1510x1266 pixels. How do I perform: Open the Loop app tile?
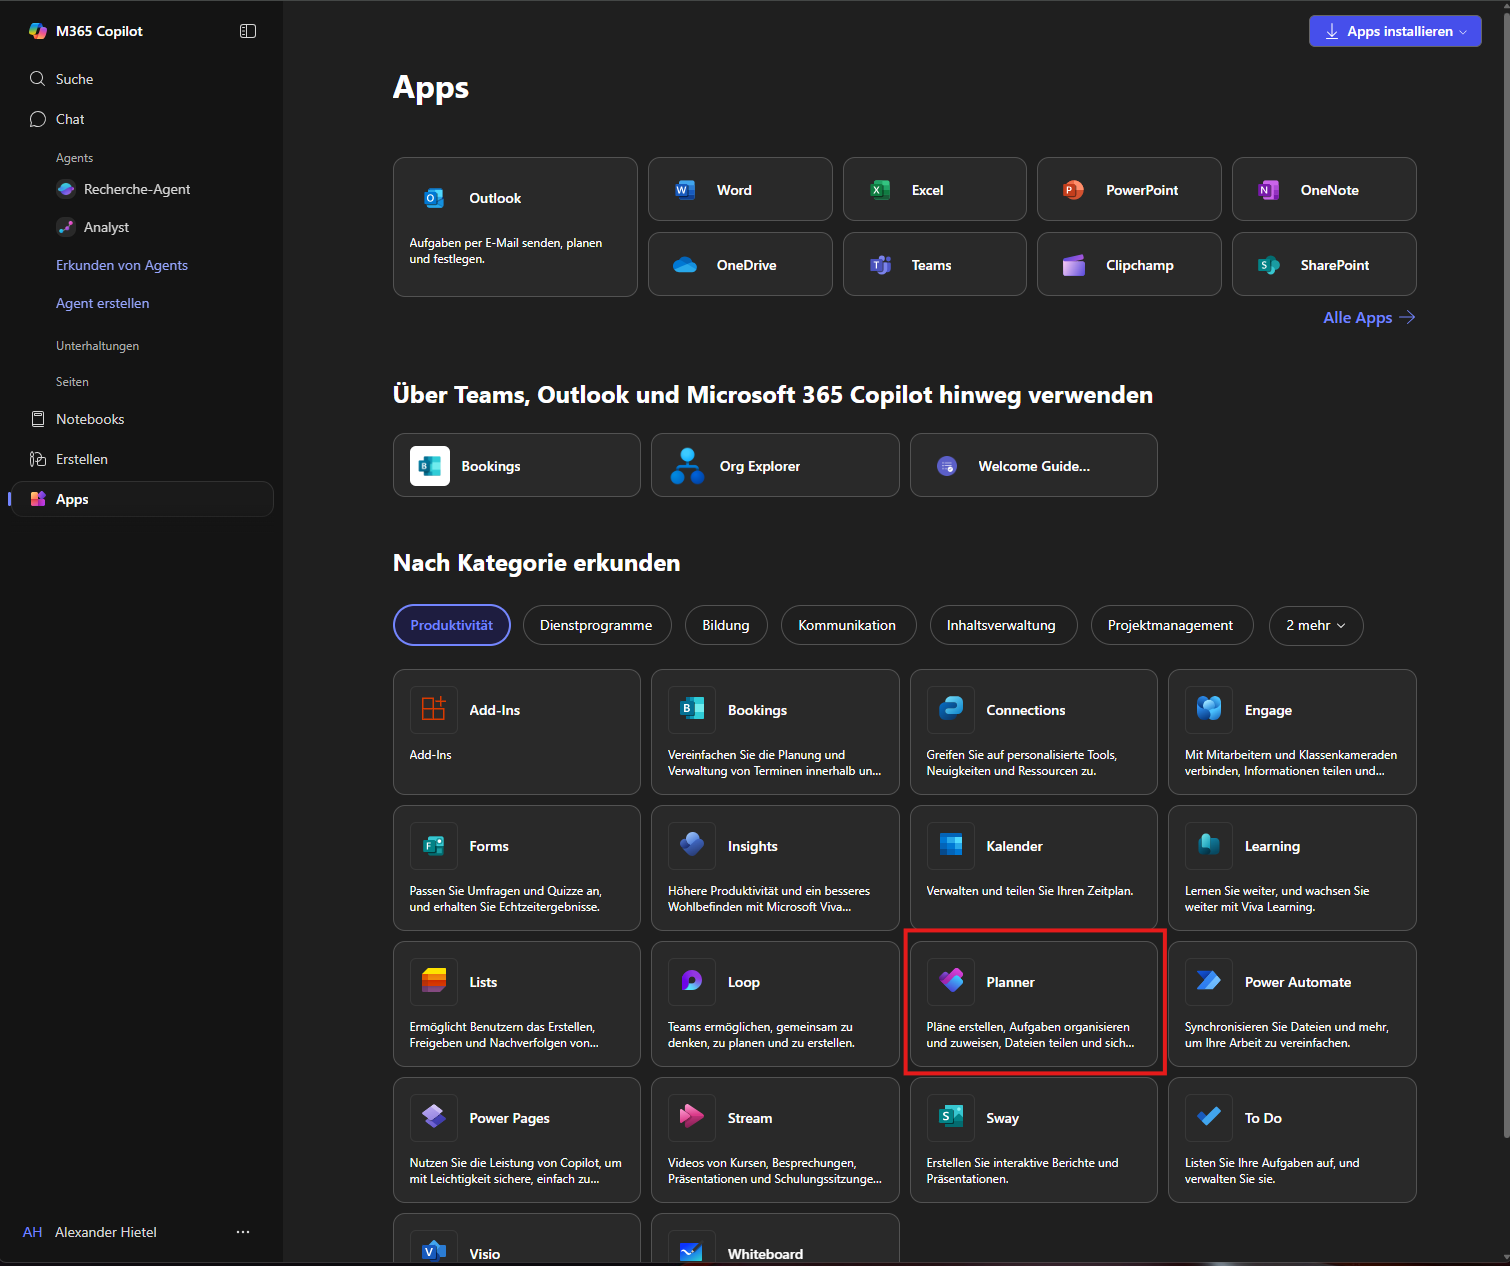(774, 1003)
